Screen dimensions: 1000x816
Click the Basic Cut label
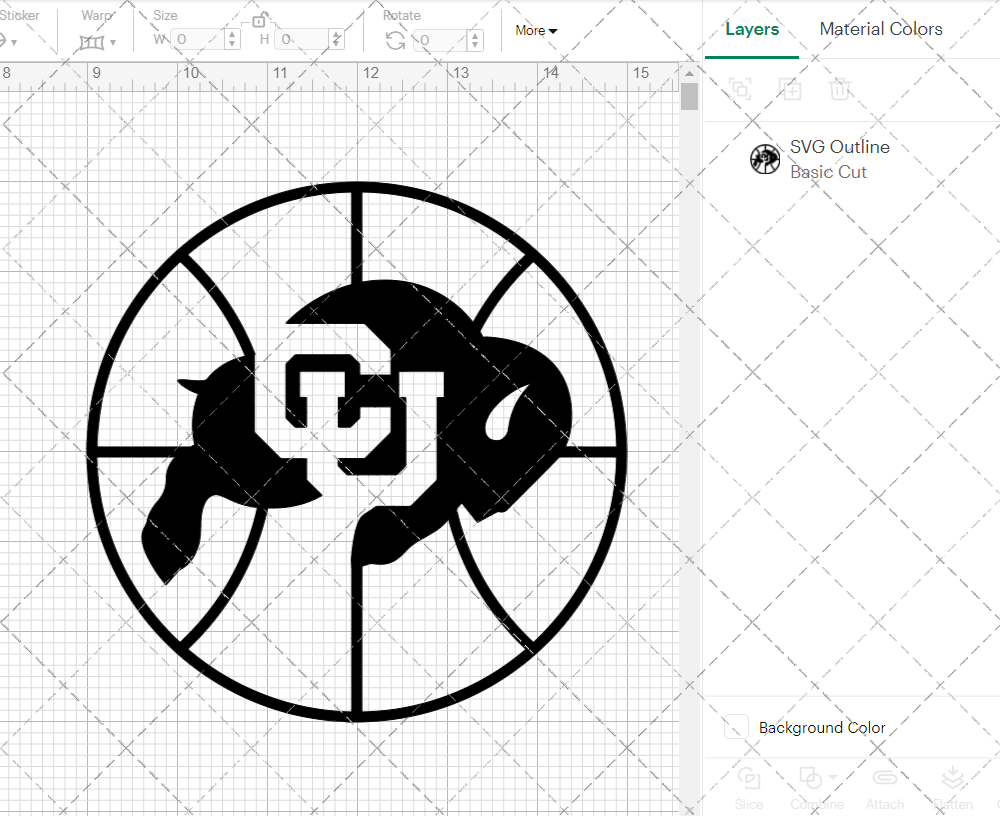point(828,172)
